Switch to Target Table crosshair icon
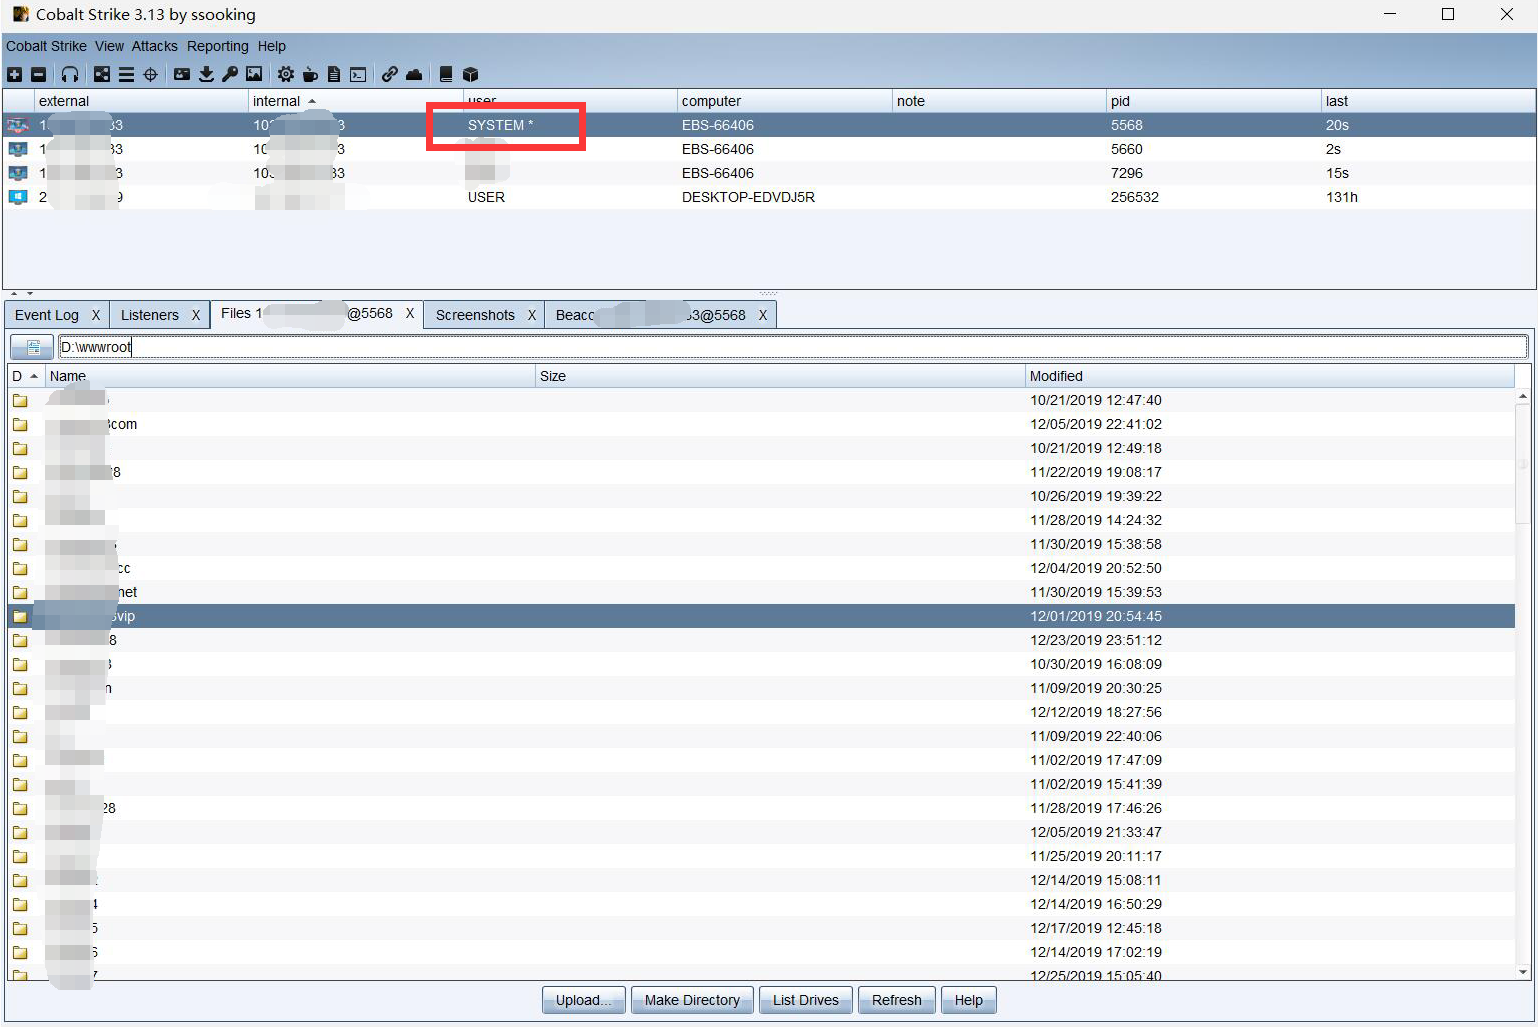Image resolution: width=1538 pixels, height=1027 pixels. (x=150, y=74)
